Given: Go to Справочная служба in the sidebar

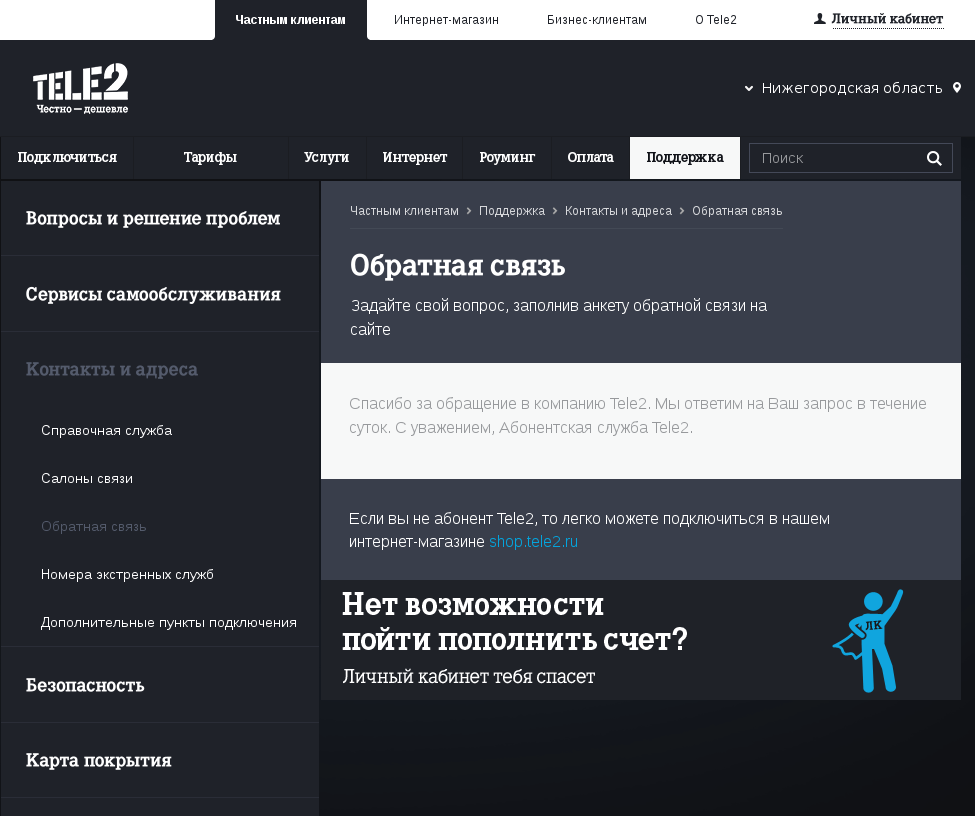Looking at the screenshot, I should point(107,430).
